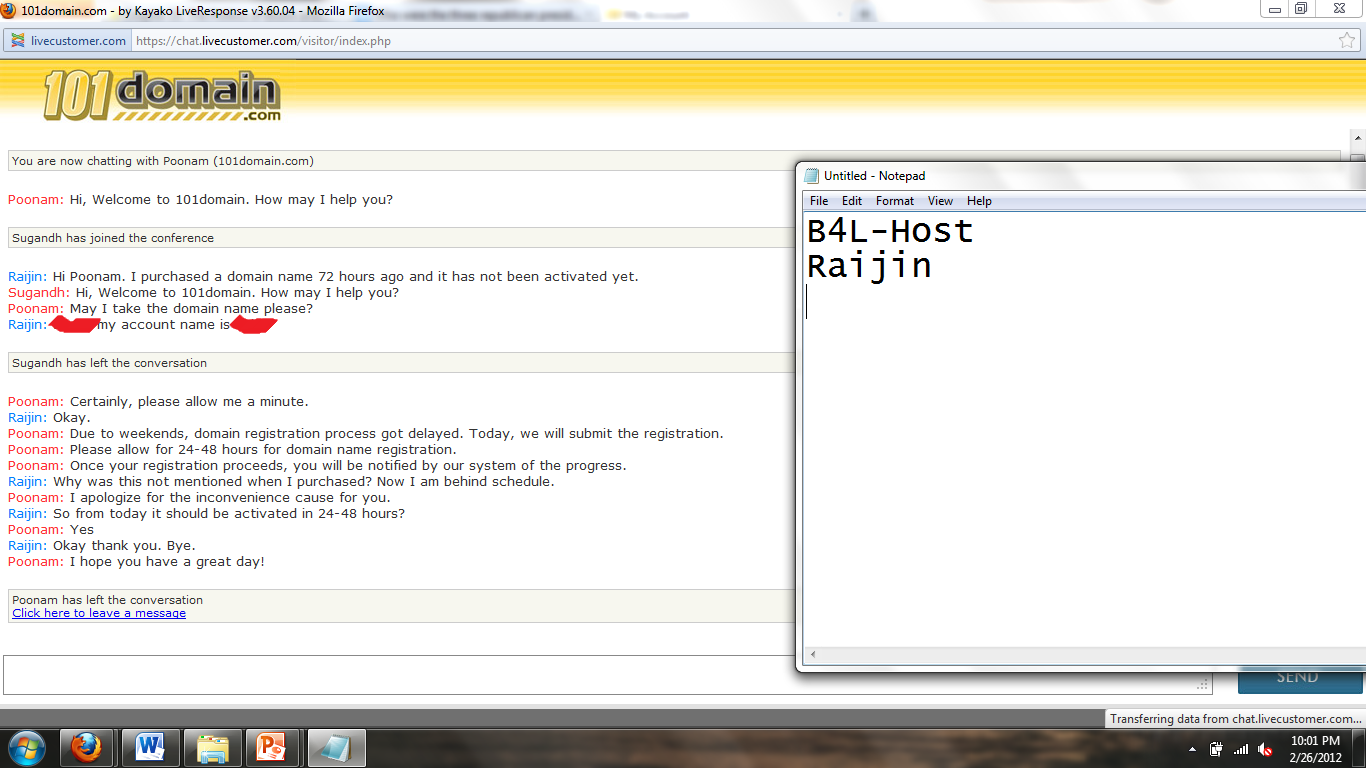The image size is (1366, 768).
Task: Open the File menu in Notepad
Action: (819, 201)
